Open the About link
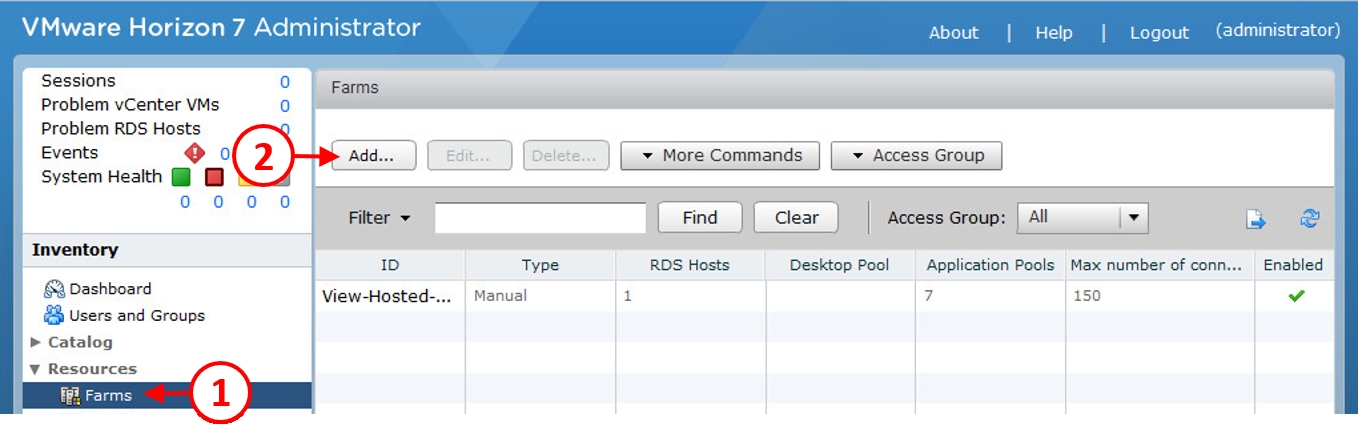The width and height of the screenshot is (1358, 443). [954, 33]
